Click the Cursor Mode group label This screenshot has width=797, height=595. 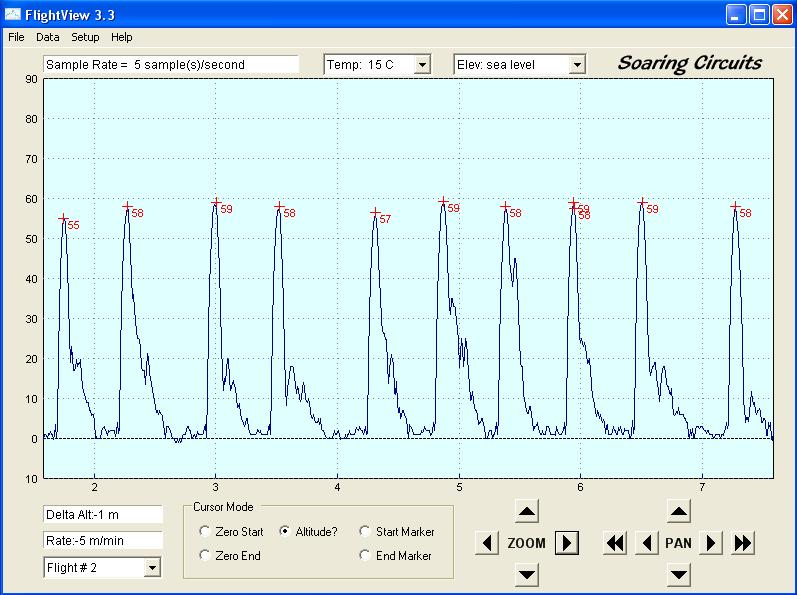pyautogui.click(x=223, y=507)
